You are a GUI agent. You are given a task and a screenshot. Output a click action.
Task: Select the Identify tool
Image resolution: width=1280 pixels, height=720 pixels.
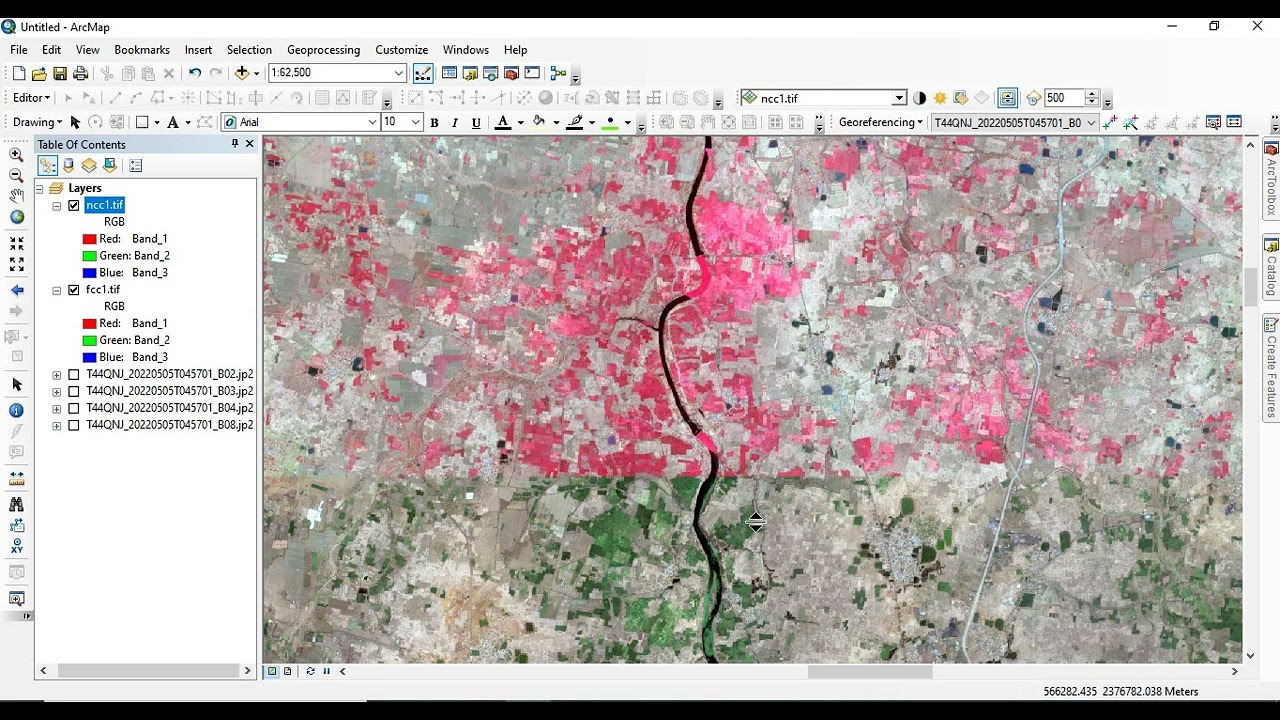16,410
